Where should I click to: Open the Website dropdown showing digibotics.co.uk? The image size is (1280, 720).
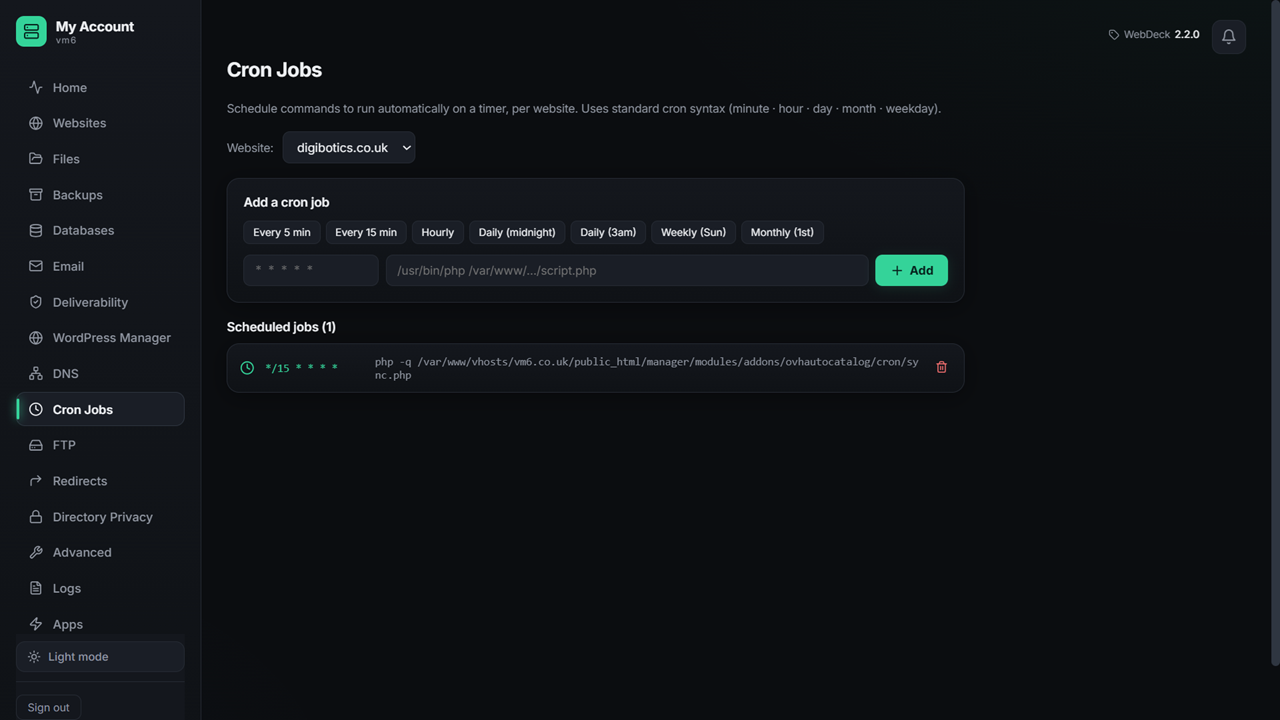349,147
